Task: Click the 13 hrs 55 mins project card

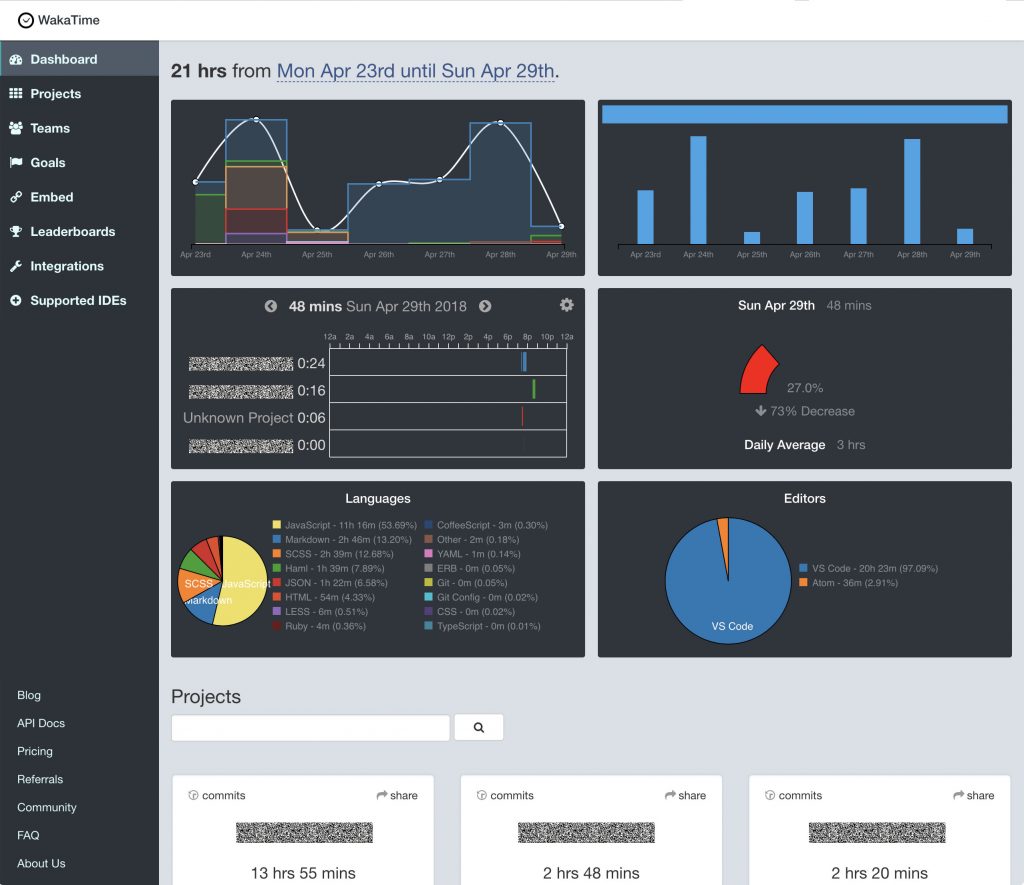Action: pos(303,830)
